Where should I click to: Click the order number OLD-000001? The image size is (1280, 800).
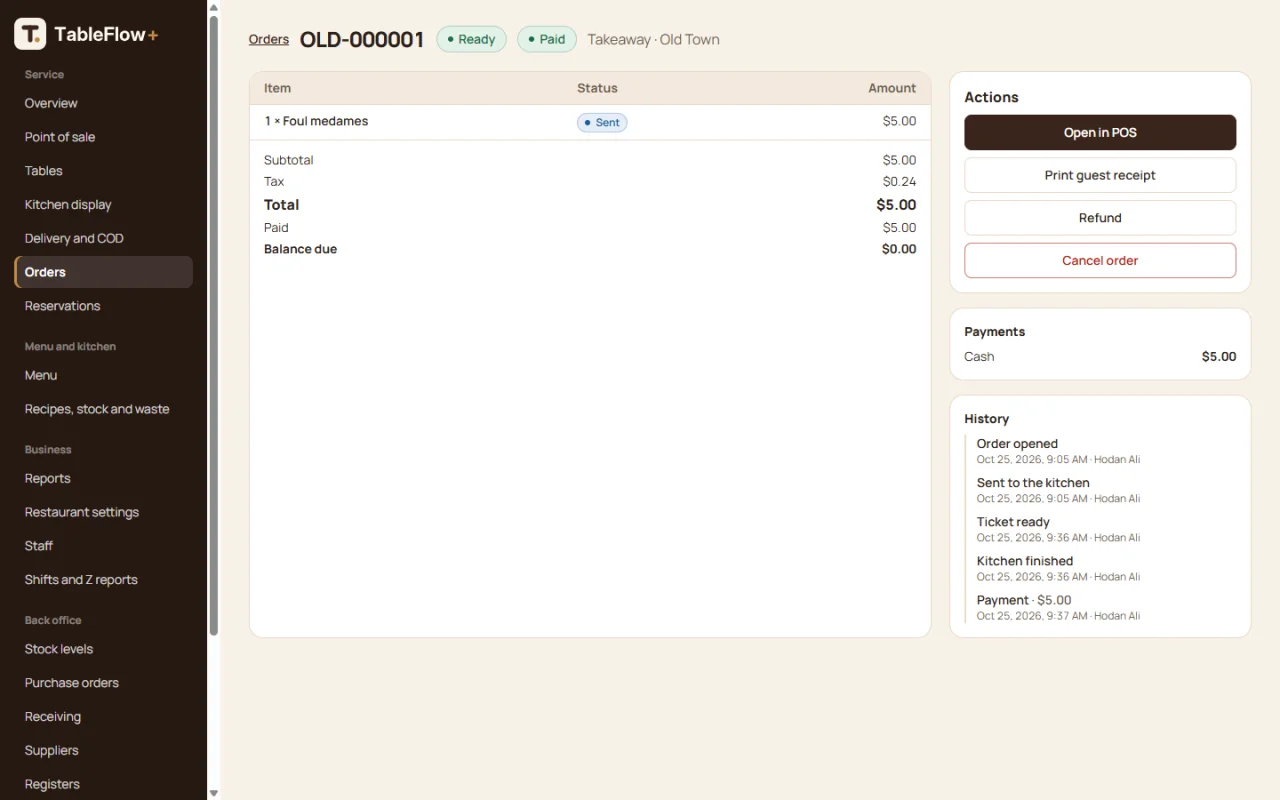click(362, 39)
